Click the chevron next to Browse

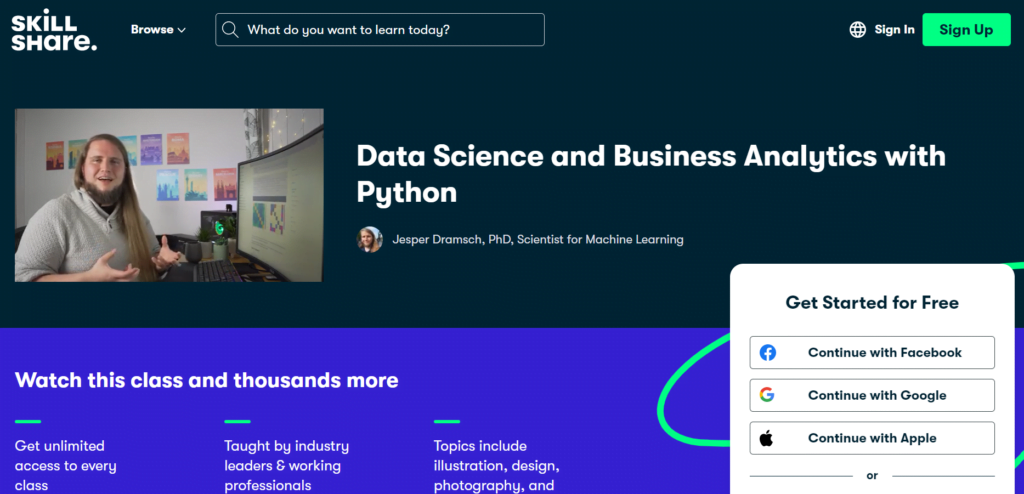[182, 30]
